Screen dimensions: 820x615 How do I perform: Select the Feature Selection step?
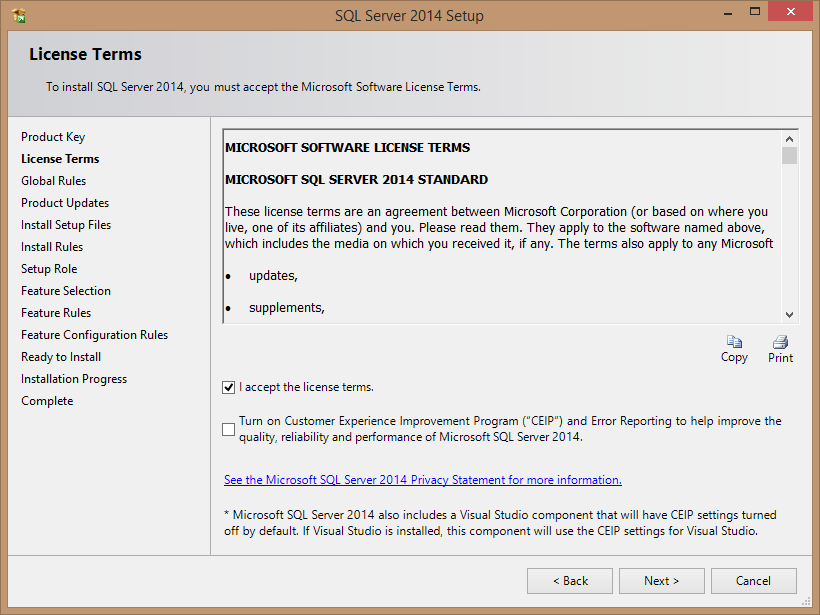pos(66,291)
